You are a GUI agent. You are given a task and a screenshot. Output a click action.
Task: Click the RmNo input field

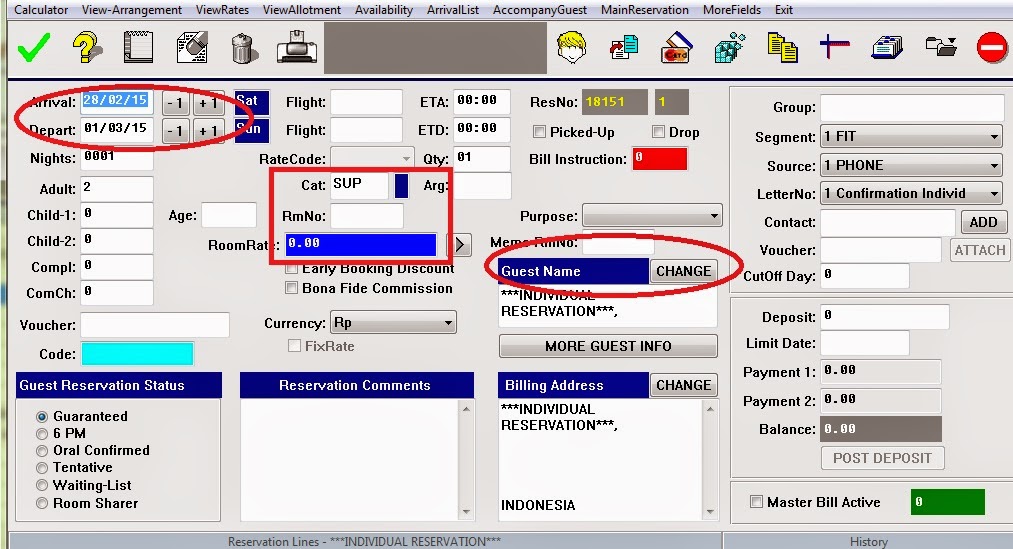[x=366, y=216]
